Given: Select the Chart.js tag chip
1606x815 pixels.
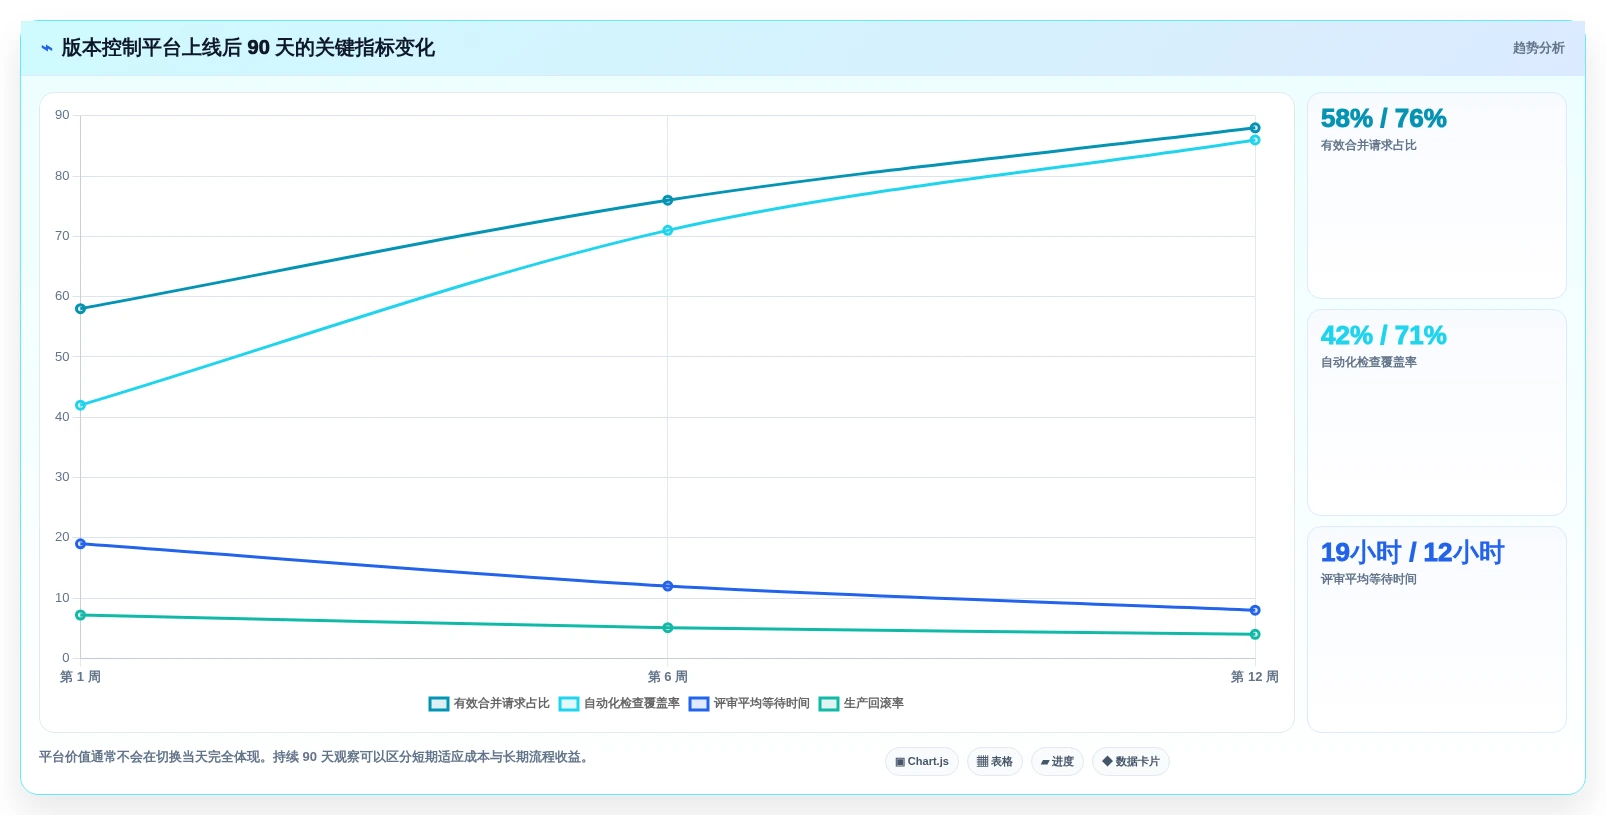Looking at the screenshot, I should (922, 762).
